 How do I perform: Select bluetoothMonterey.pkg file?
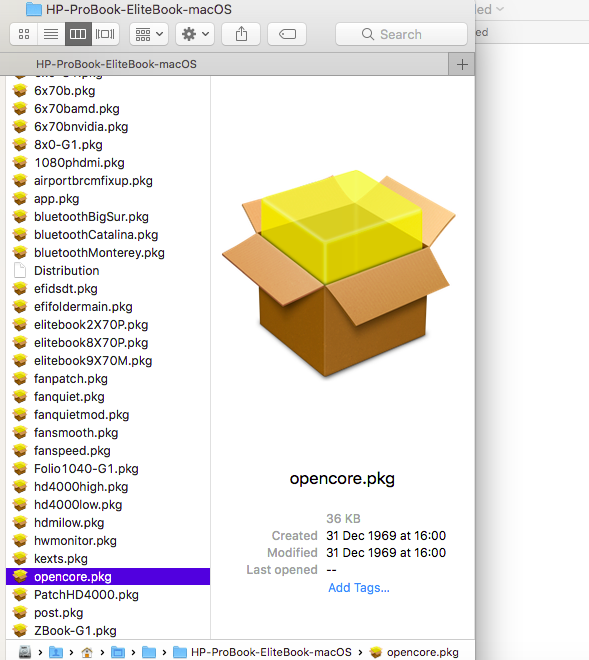click(108, 253)
